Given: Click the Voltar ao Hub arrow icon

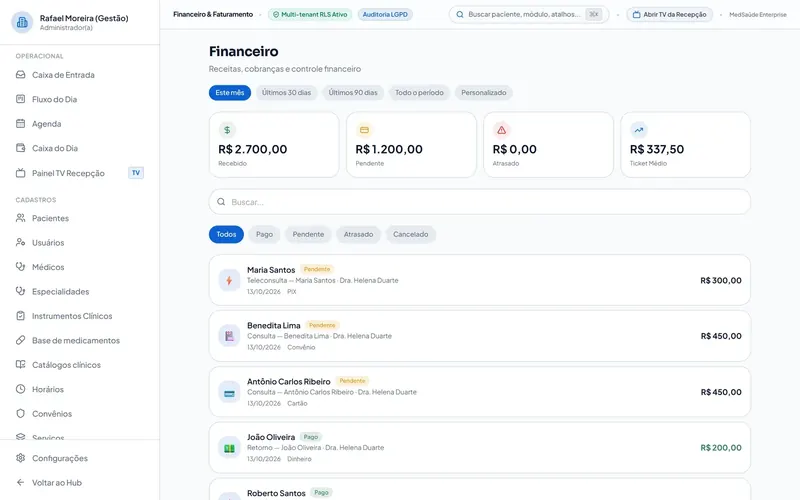Looking at the screenshot, I should point(20,483).
